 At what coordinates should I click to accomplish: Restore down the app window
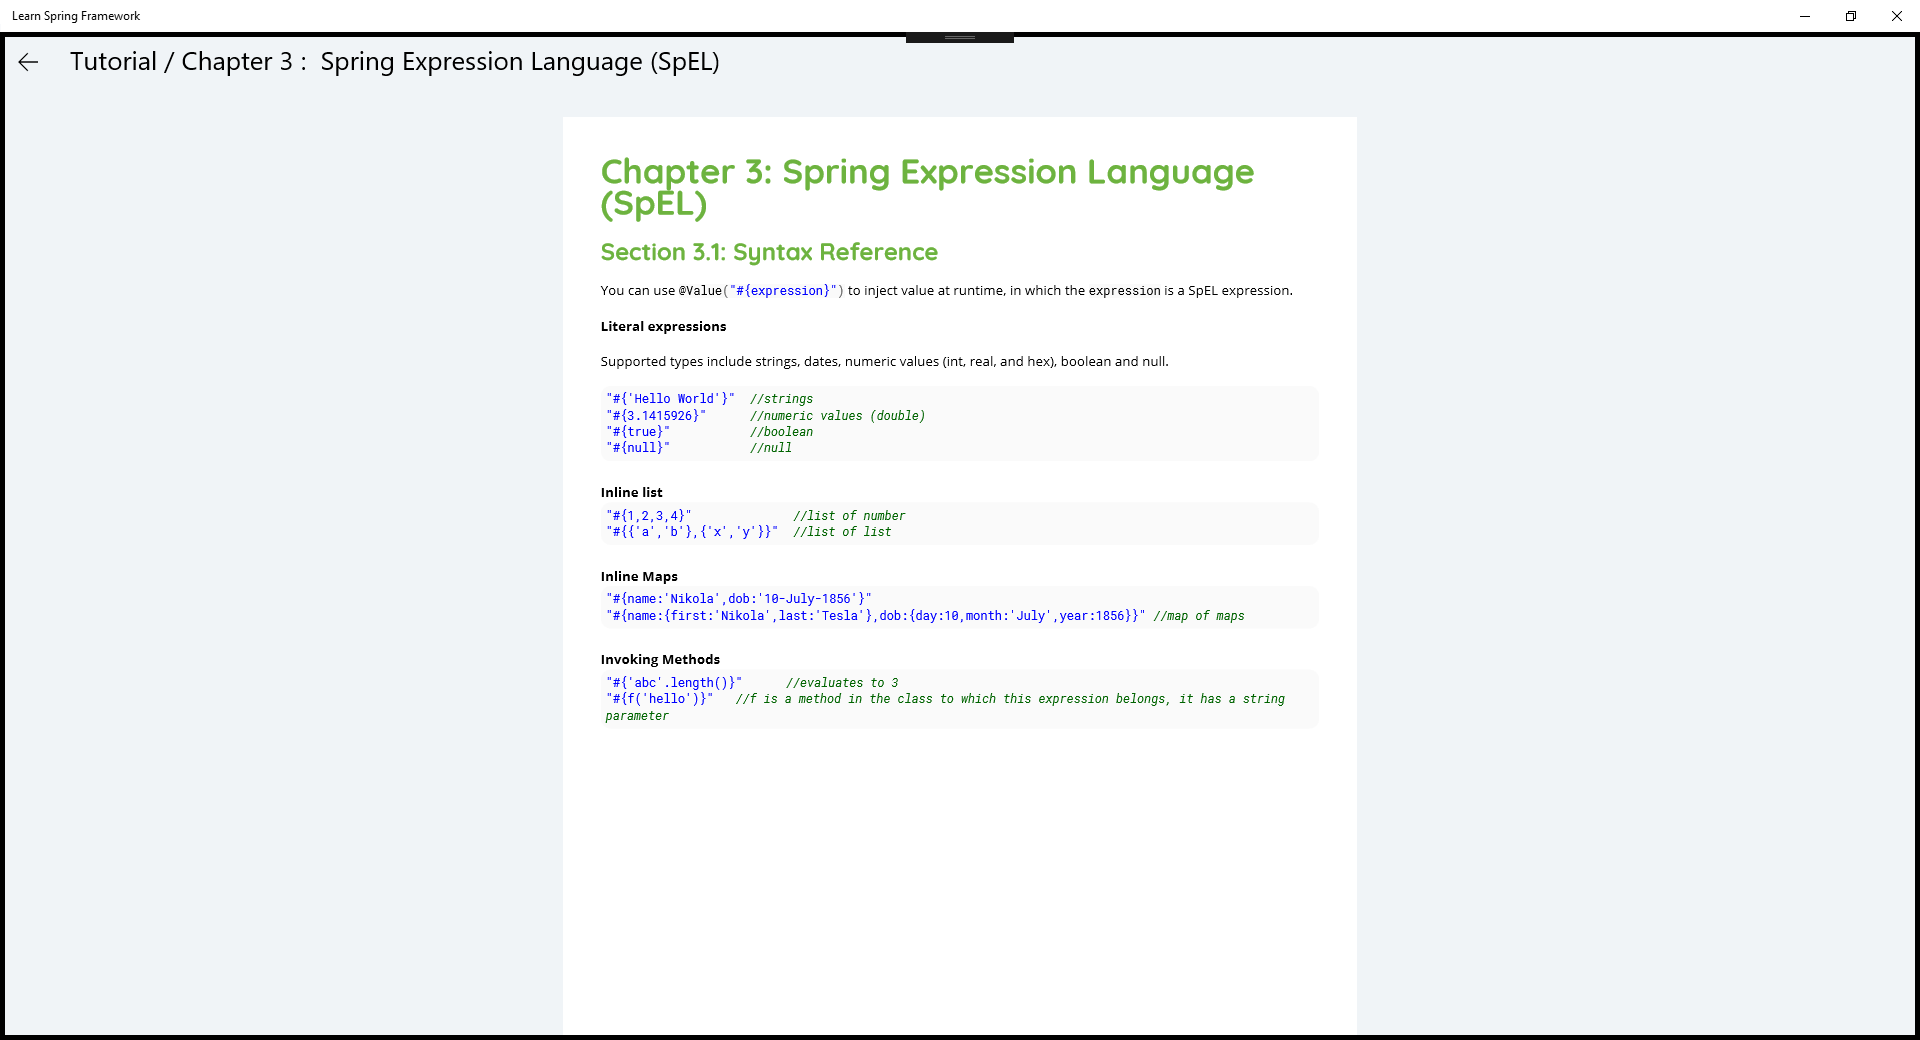[x=1851, y=16]
